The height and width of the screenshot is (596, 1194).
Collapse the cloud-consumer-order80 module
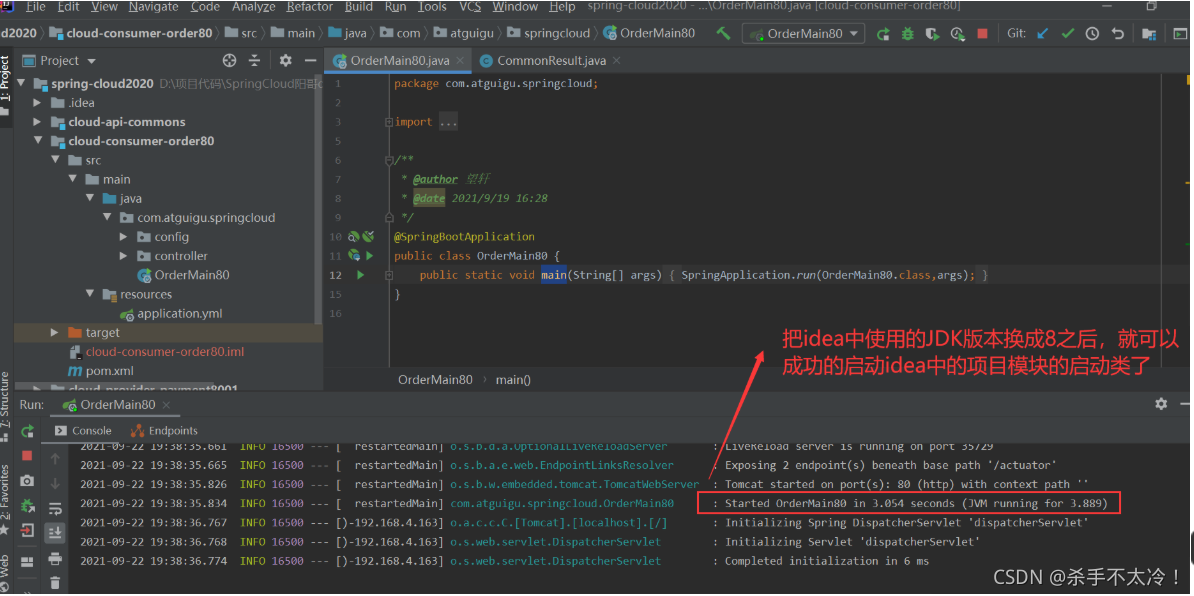coord(37,141)
